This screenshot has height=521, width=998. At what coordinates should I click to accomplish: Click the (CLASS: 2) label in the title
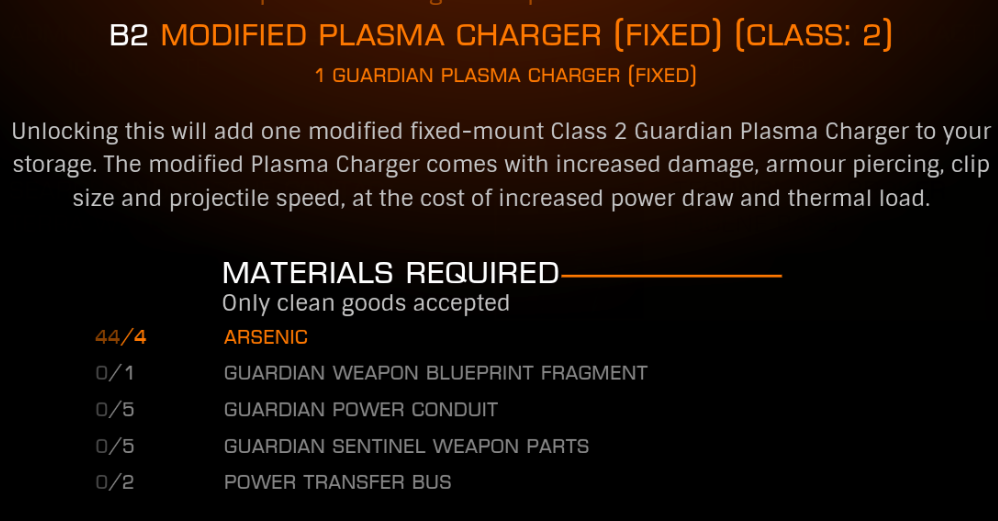(x=813, y=35)
